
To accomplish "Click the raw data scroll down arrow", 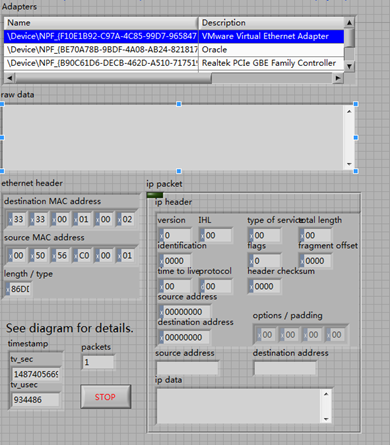I will click(349, 164).
